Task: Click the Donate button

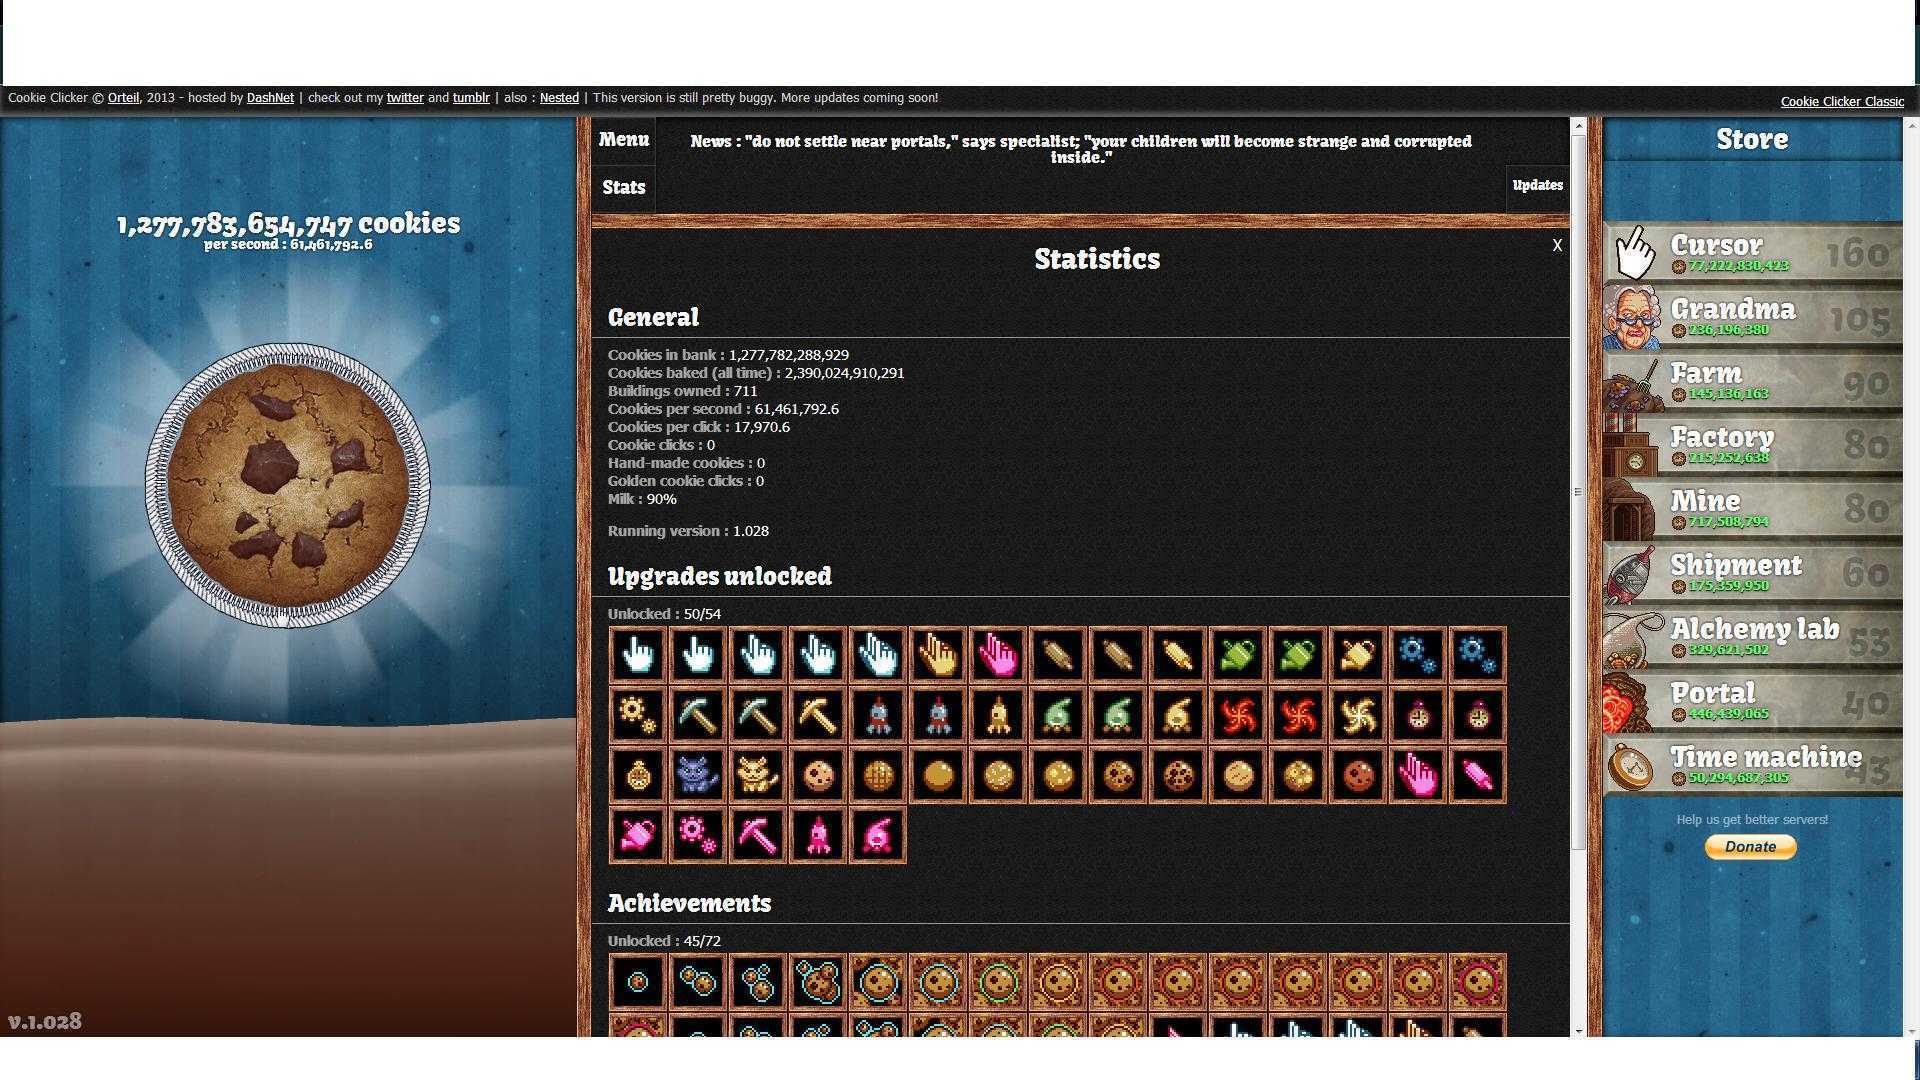Action: 1750,847
